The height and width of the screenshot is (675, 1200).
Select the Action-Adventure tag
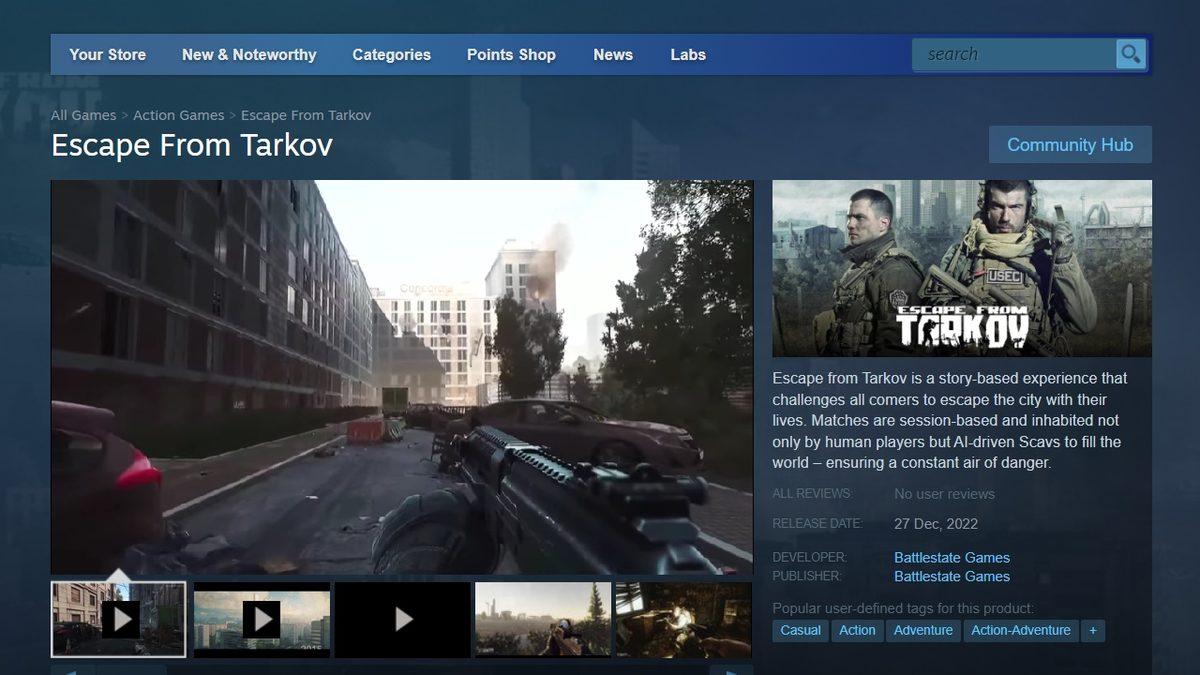pyautogui.click(x=1021, y=630)
